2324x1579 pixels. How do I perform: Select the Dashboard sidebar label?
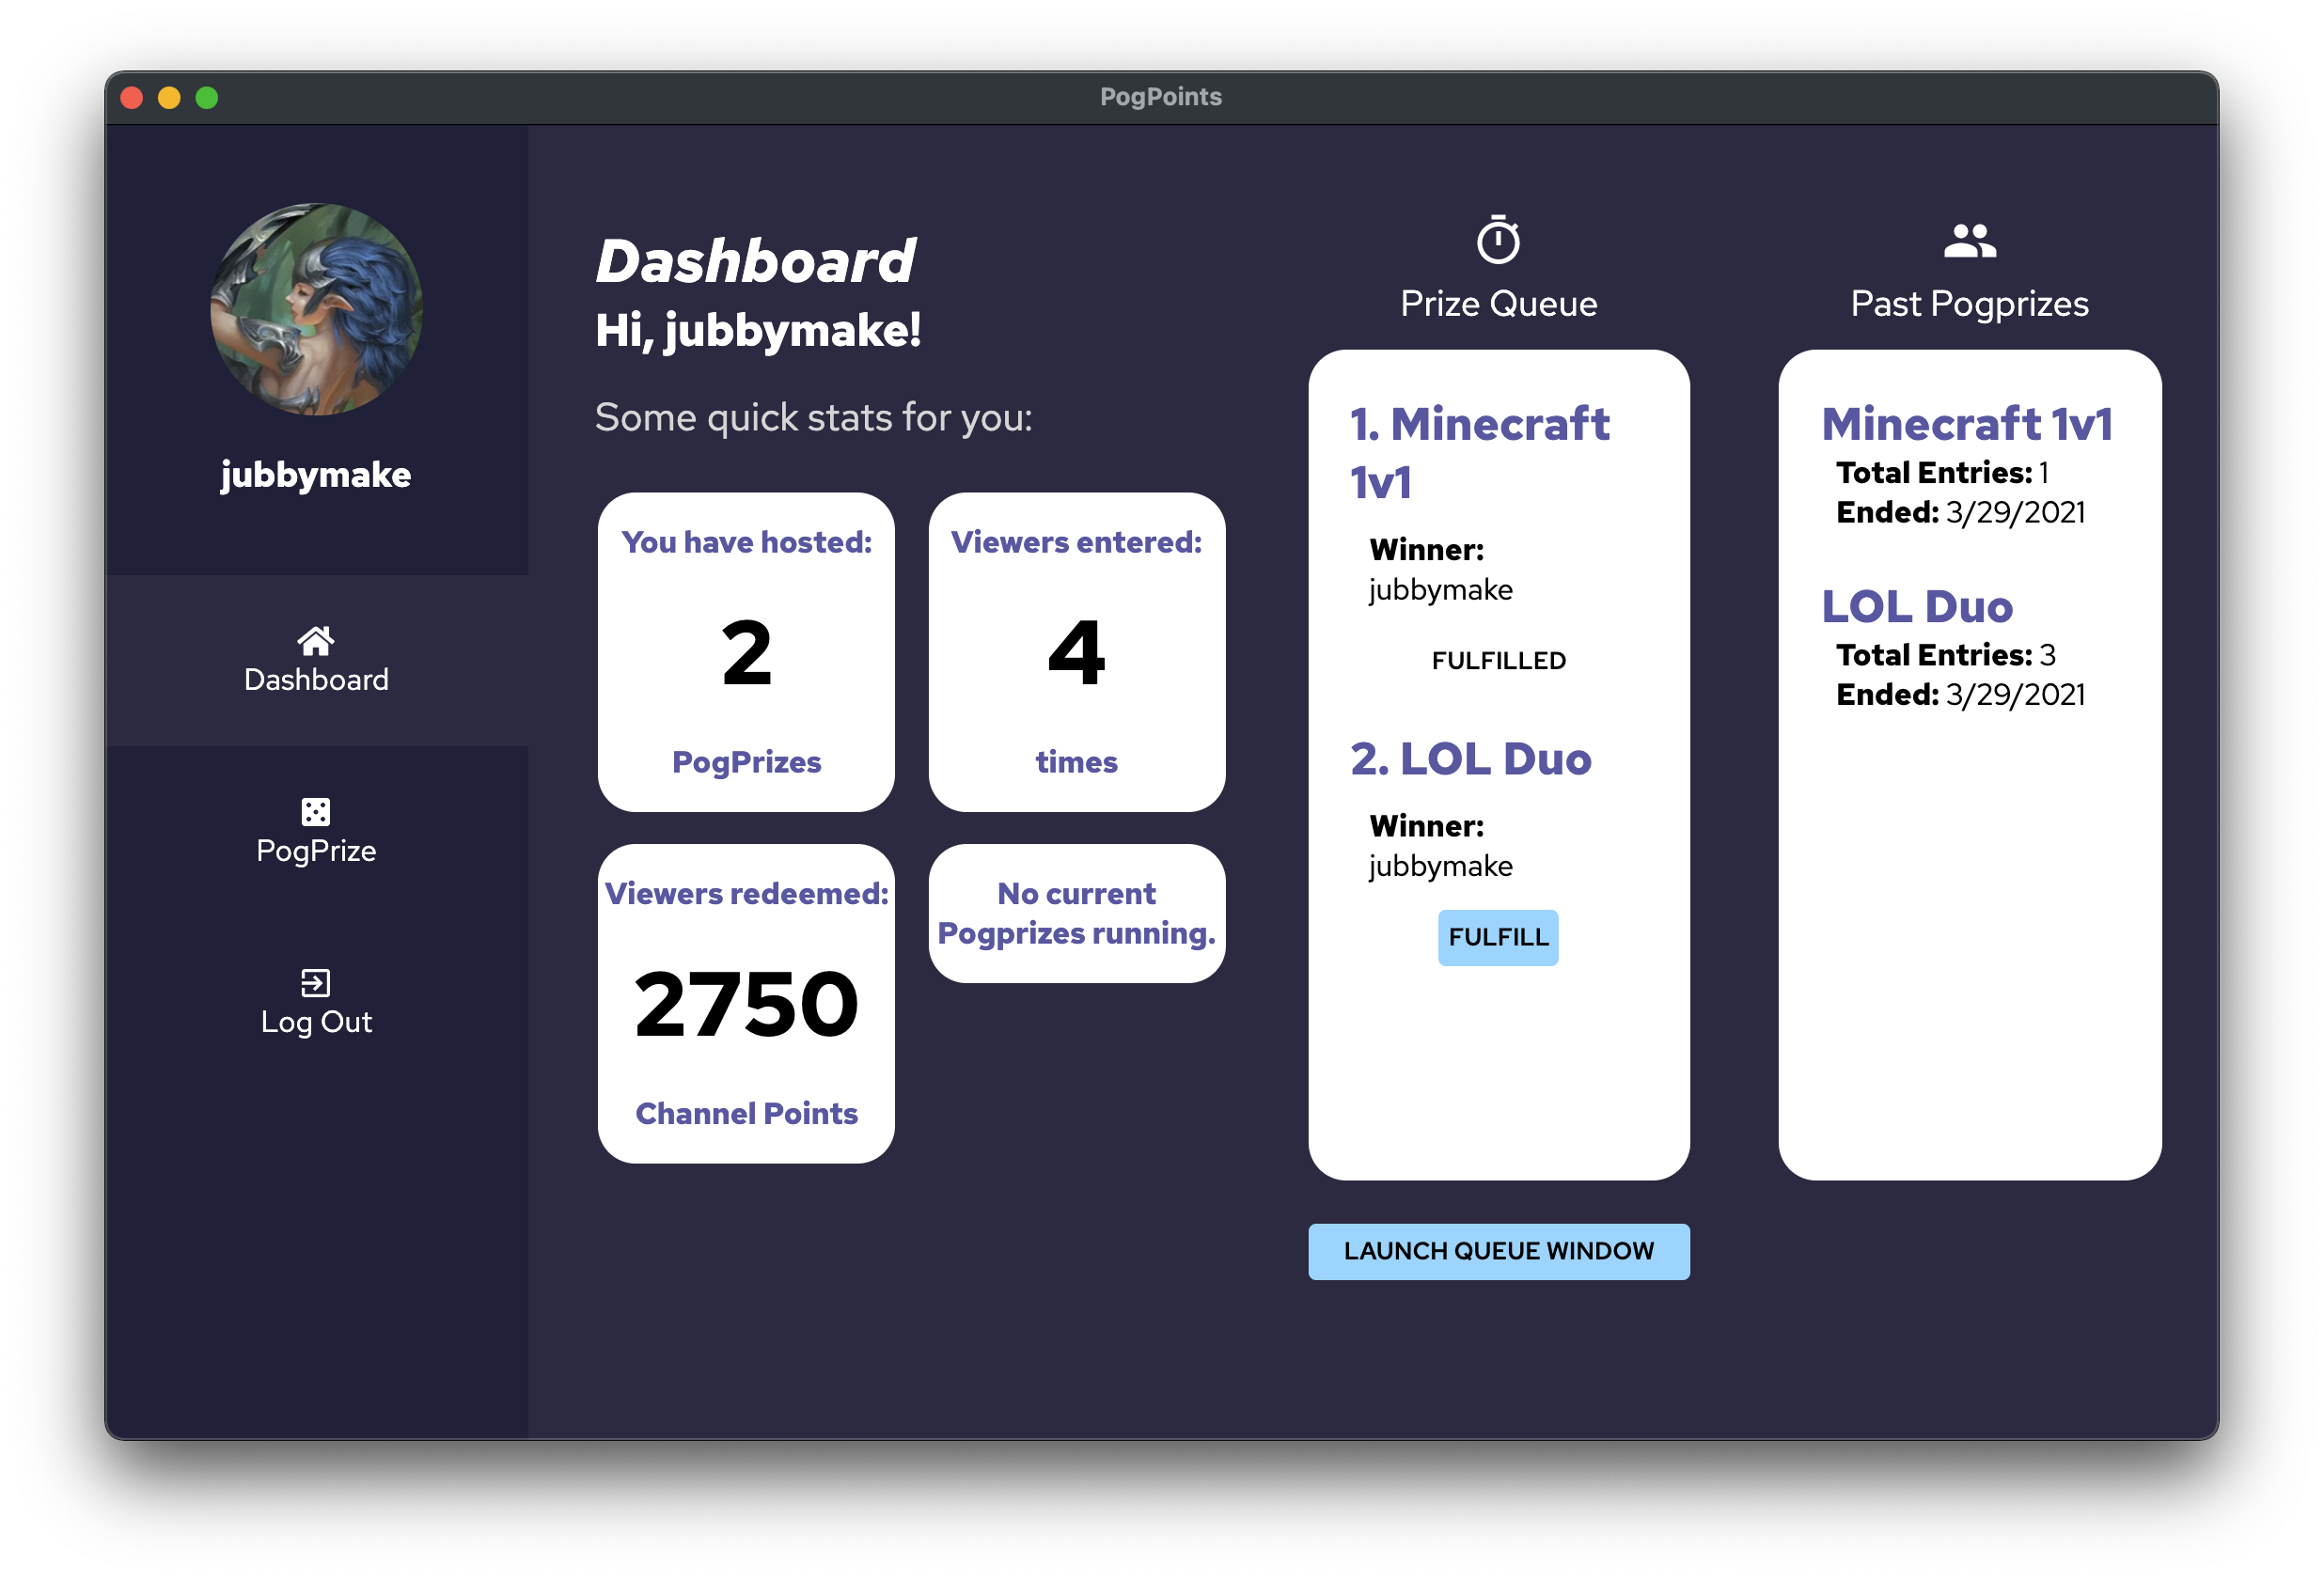pyautogui.click(x=316, y=679)
